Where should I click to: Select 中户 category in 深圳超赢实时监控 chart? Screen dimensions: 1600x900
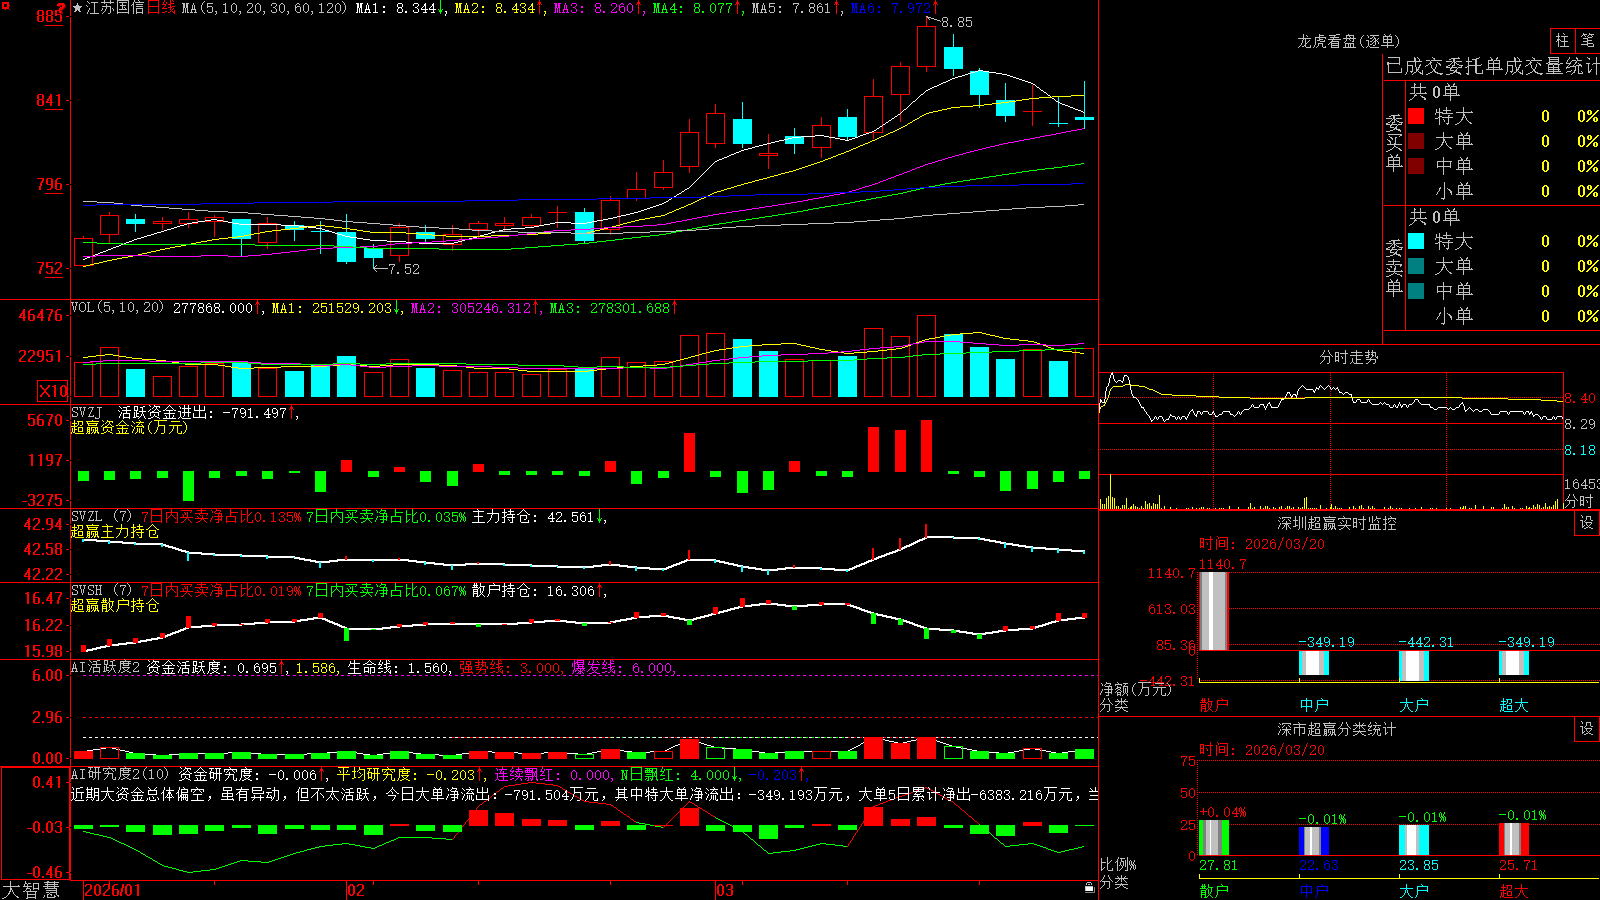point(1314,705)
